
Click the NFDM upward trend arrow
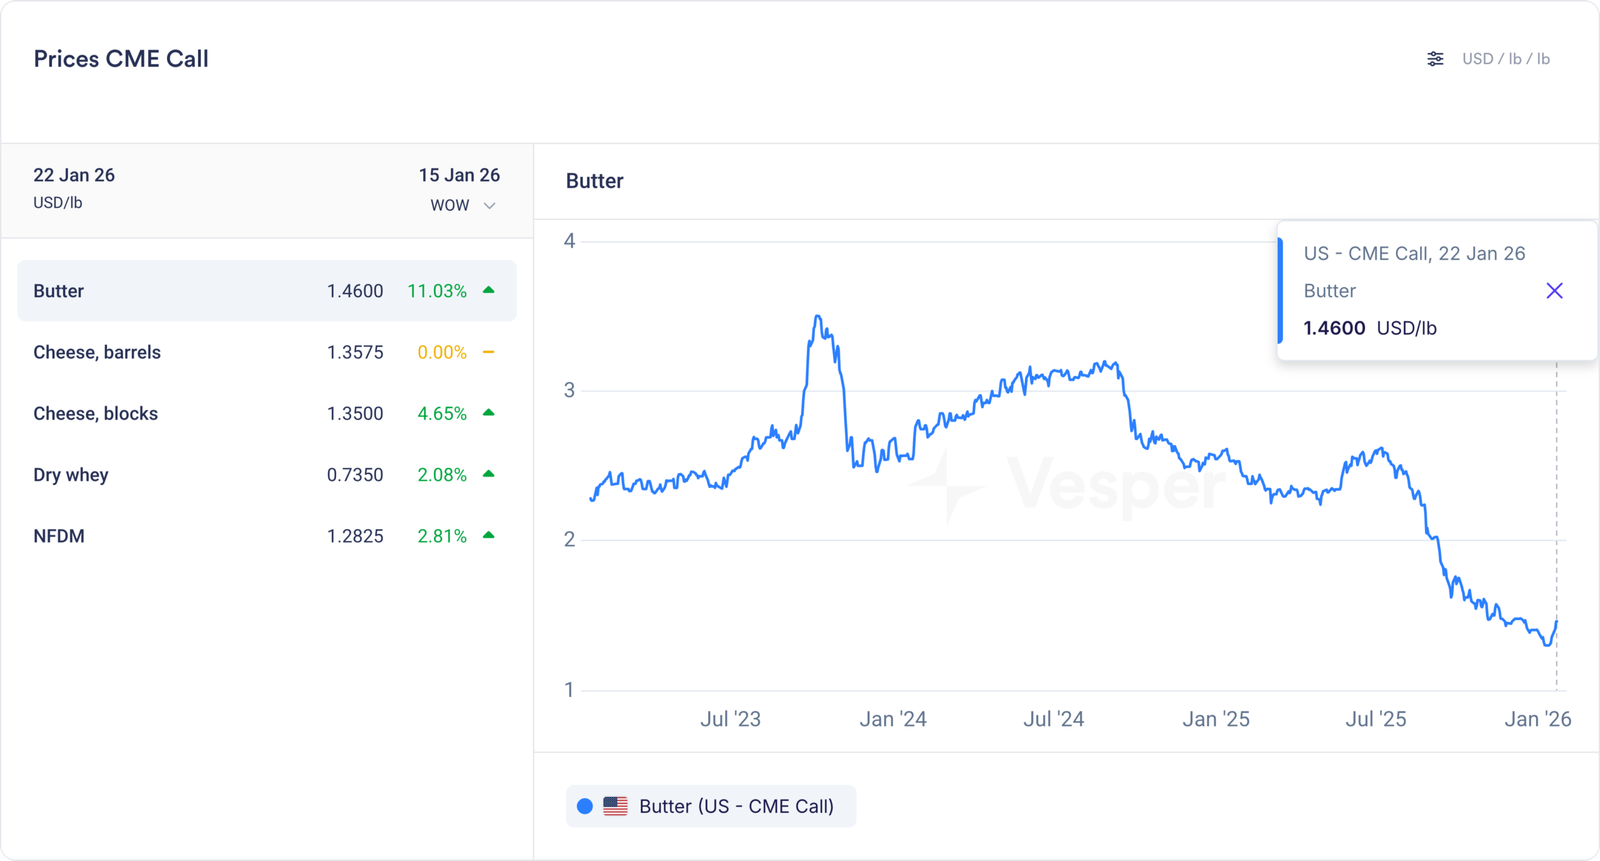(x=489, y=536)
